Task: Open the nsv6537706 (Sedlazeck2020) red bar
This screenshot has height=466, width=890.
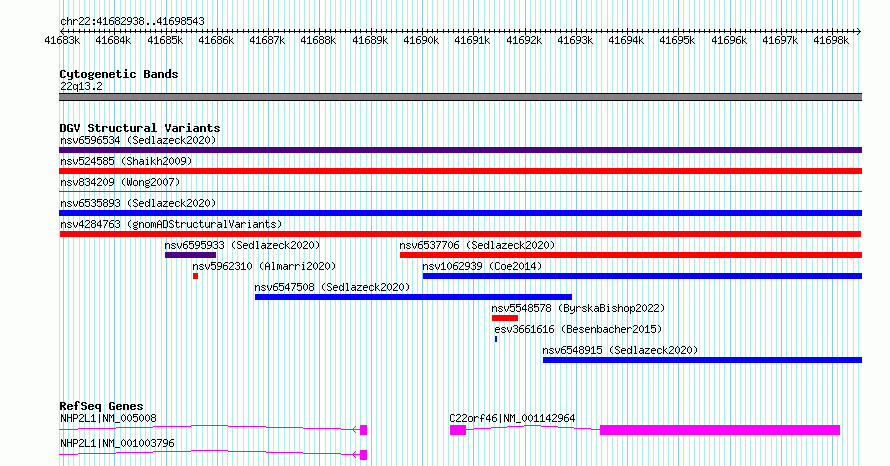Action: coord(631,255)
